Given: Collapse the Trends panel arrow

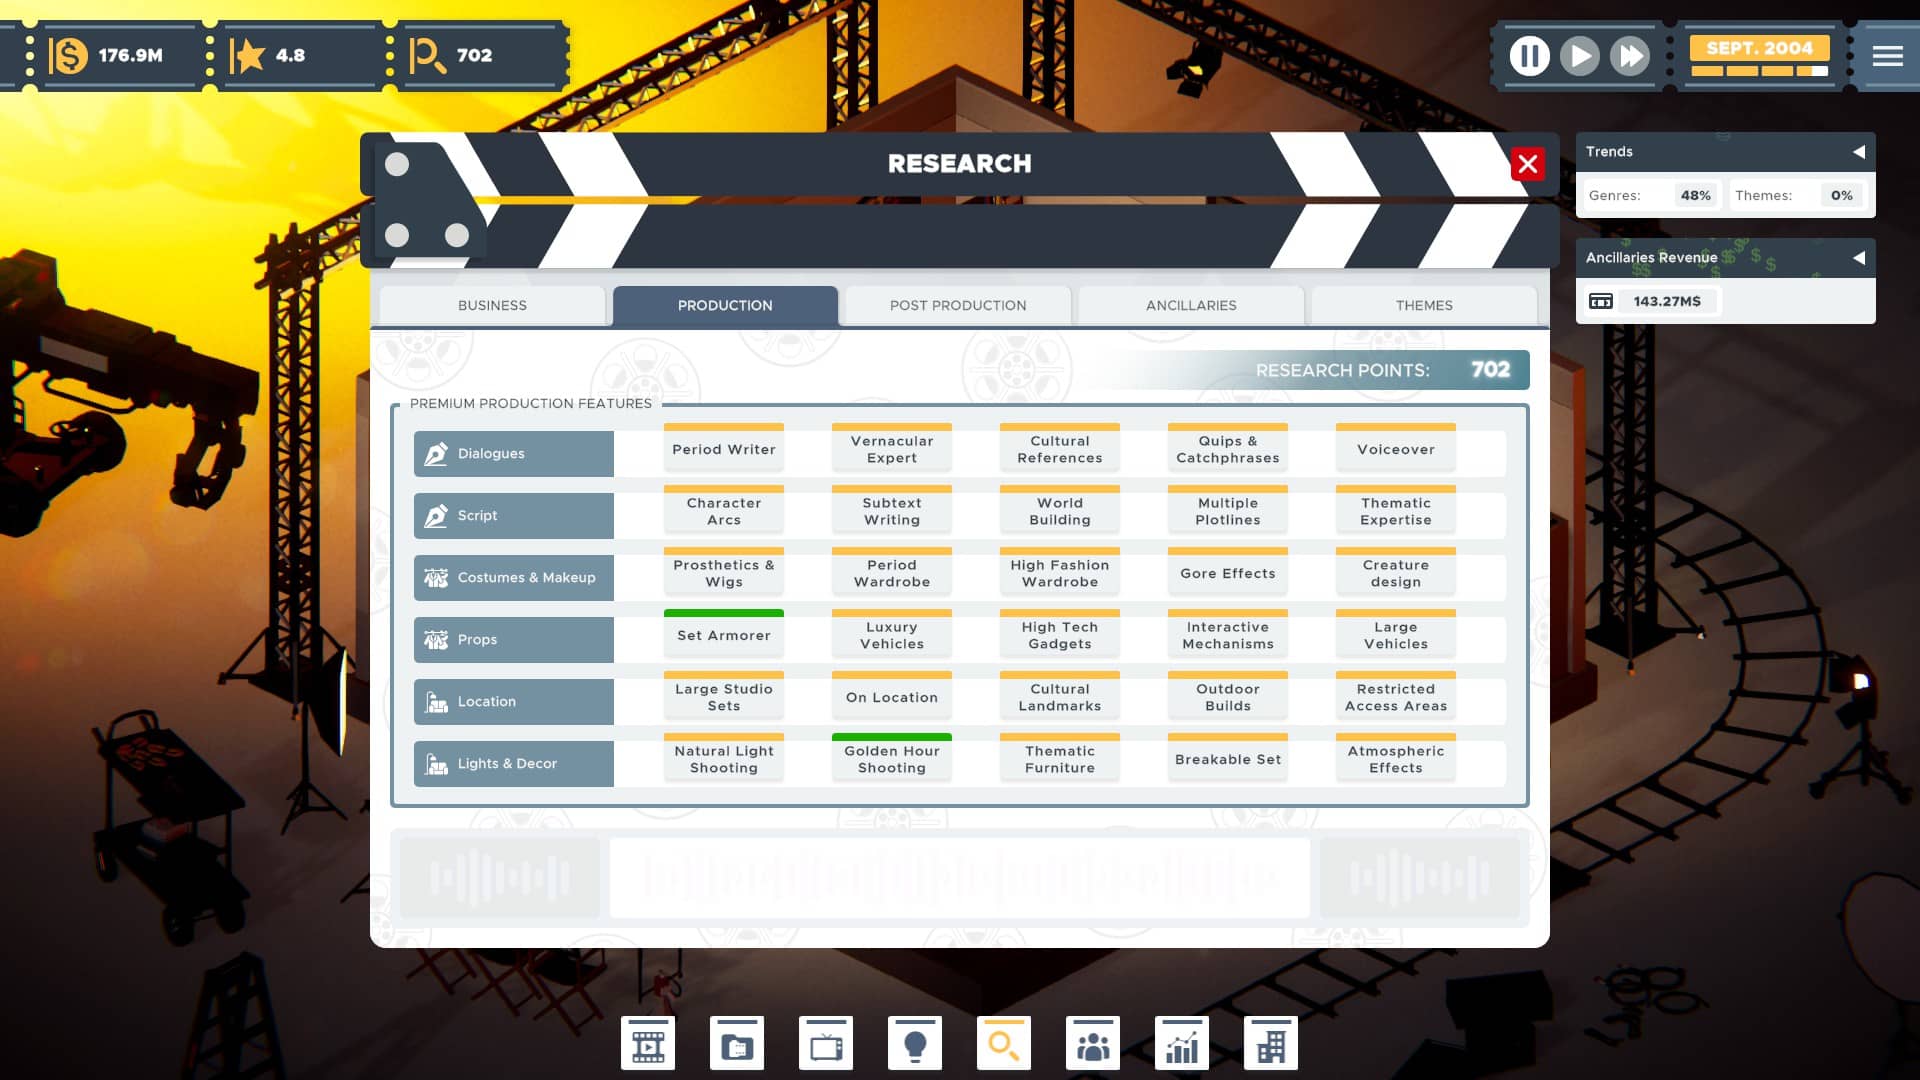Looking at the screenshot, I should [1858, 152].
